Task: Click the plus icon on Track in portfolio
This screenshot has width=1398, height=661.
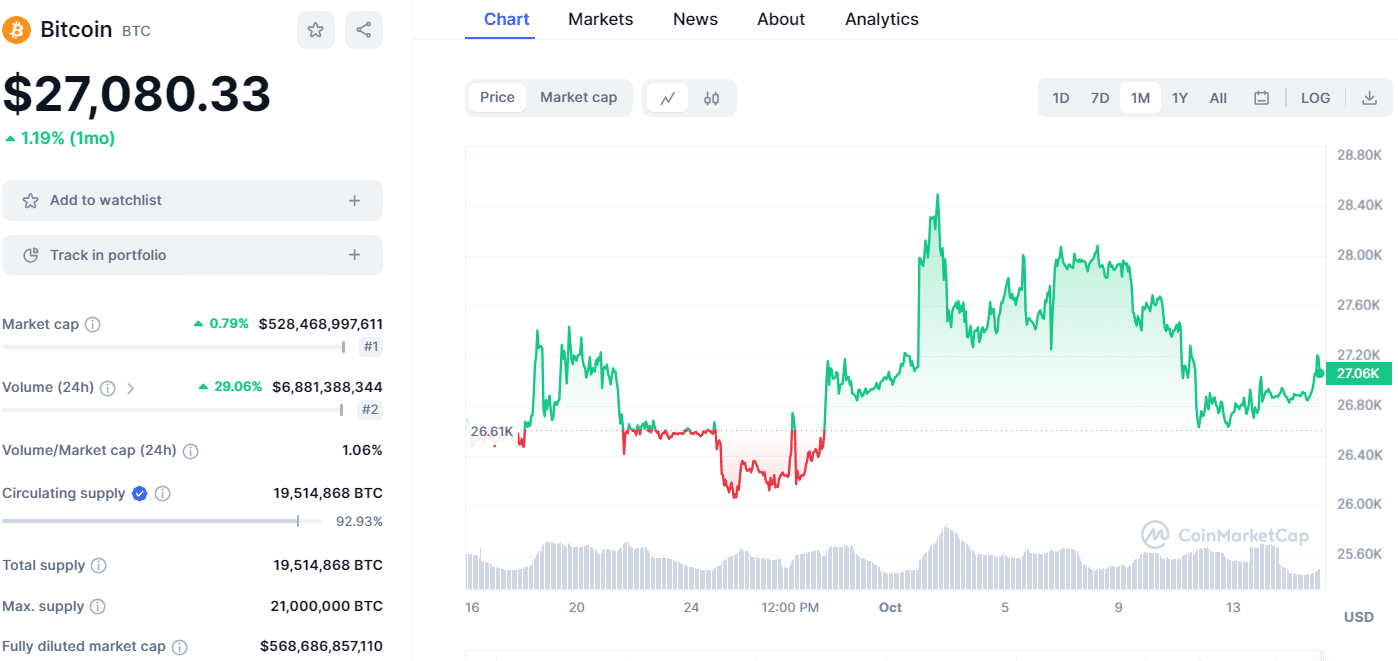Action: pos(354,255)
